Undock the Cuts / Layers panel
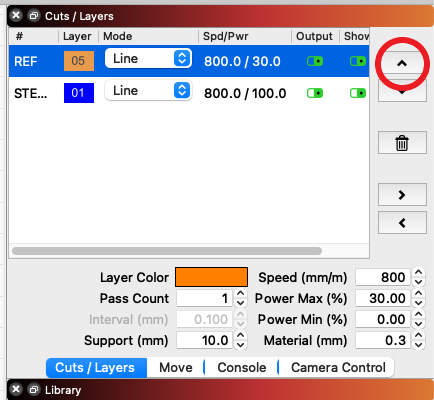 [34, 16]
